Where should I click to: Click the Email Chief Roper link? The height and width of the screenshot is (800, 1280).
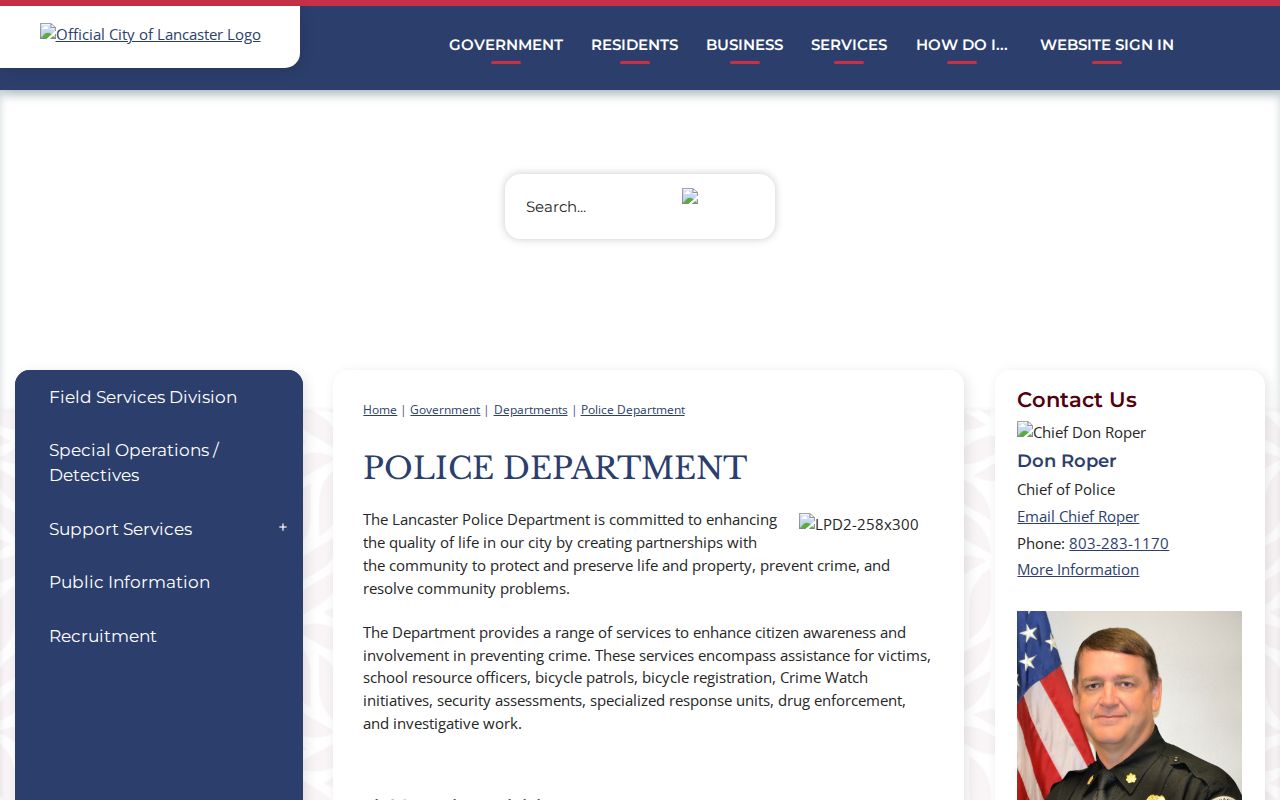tap(1078, 516)
